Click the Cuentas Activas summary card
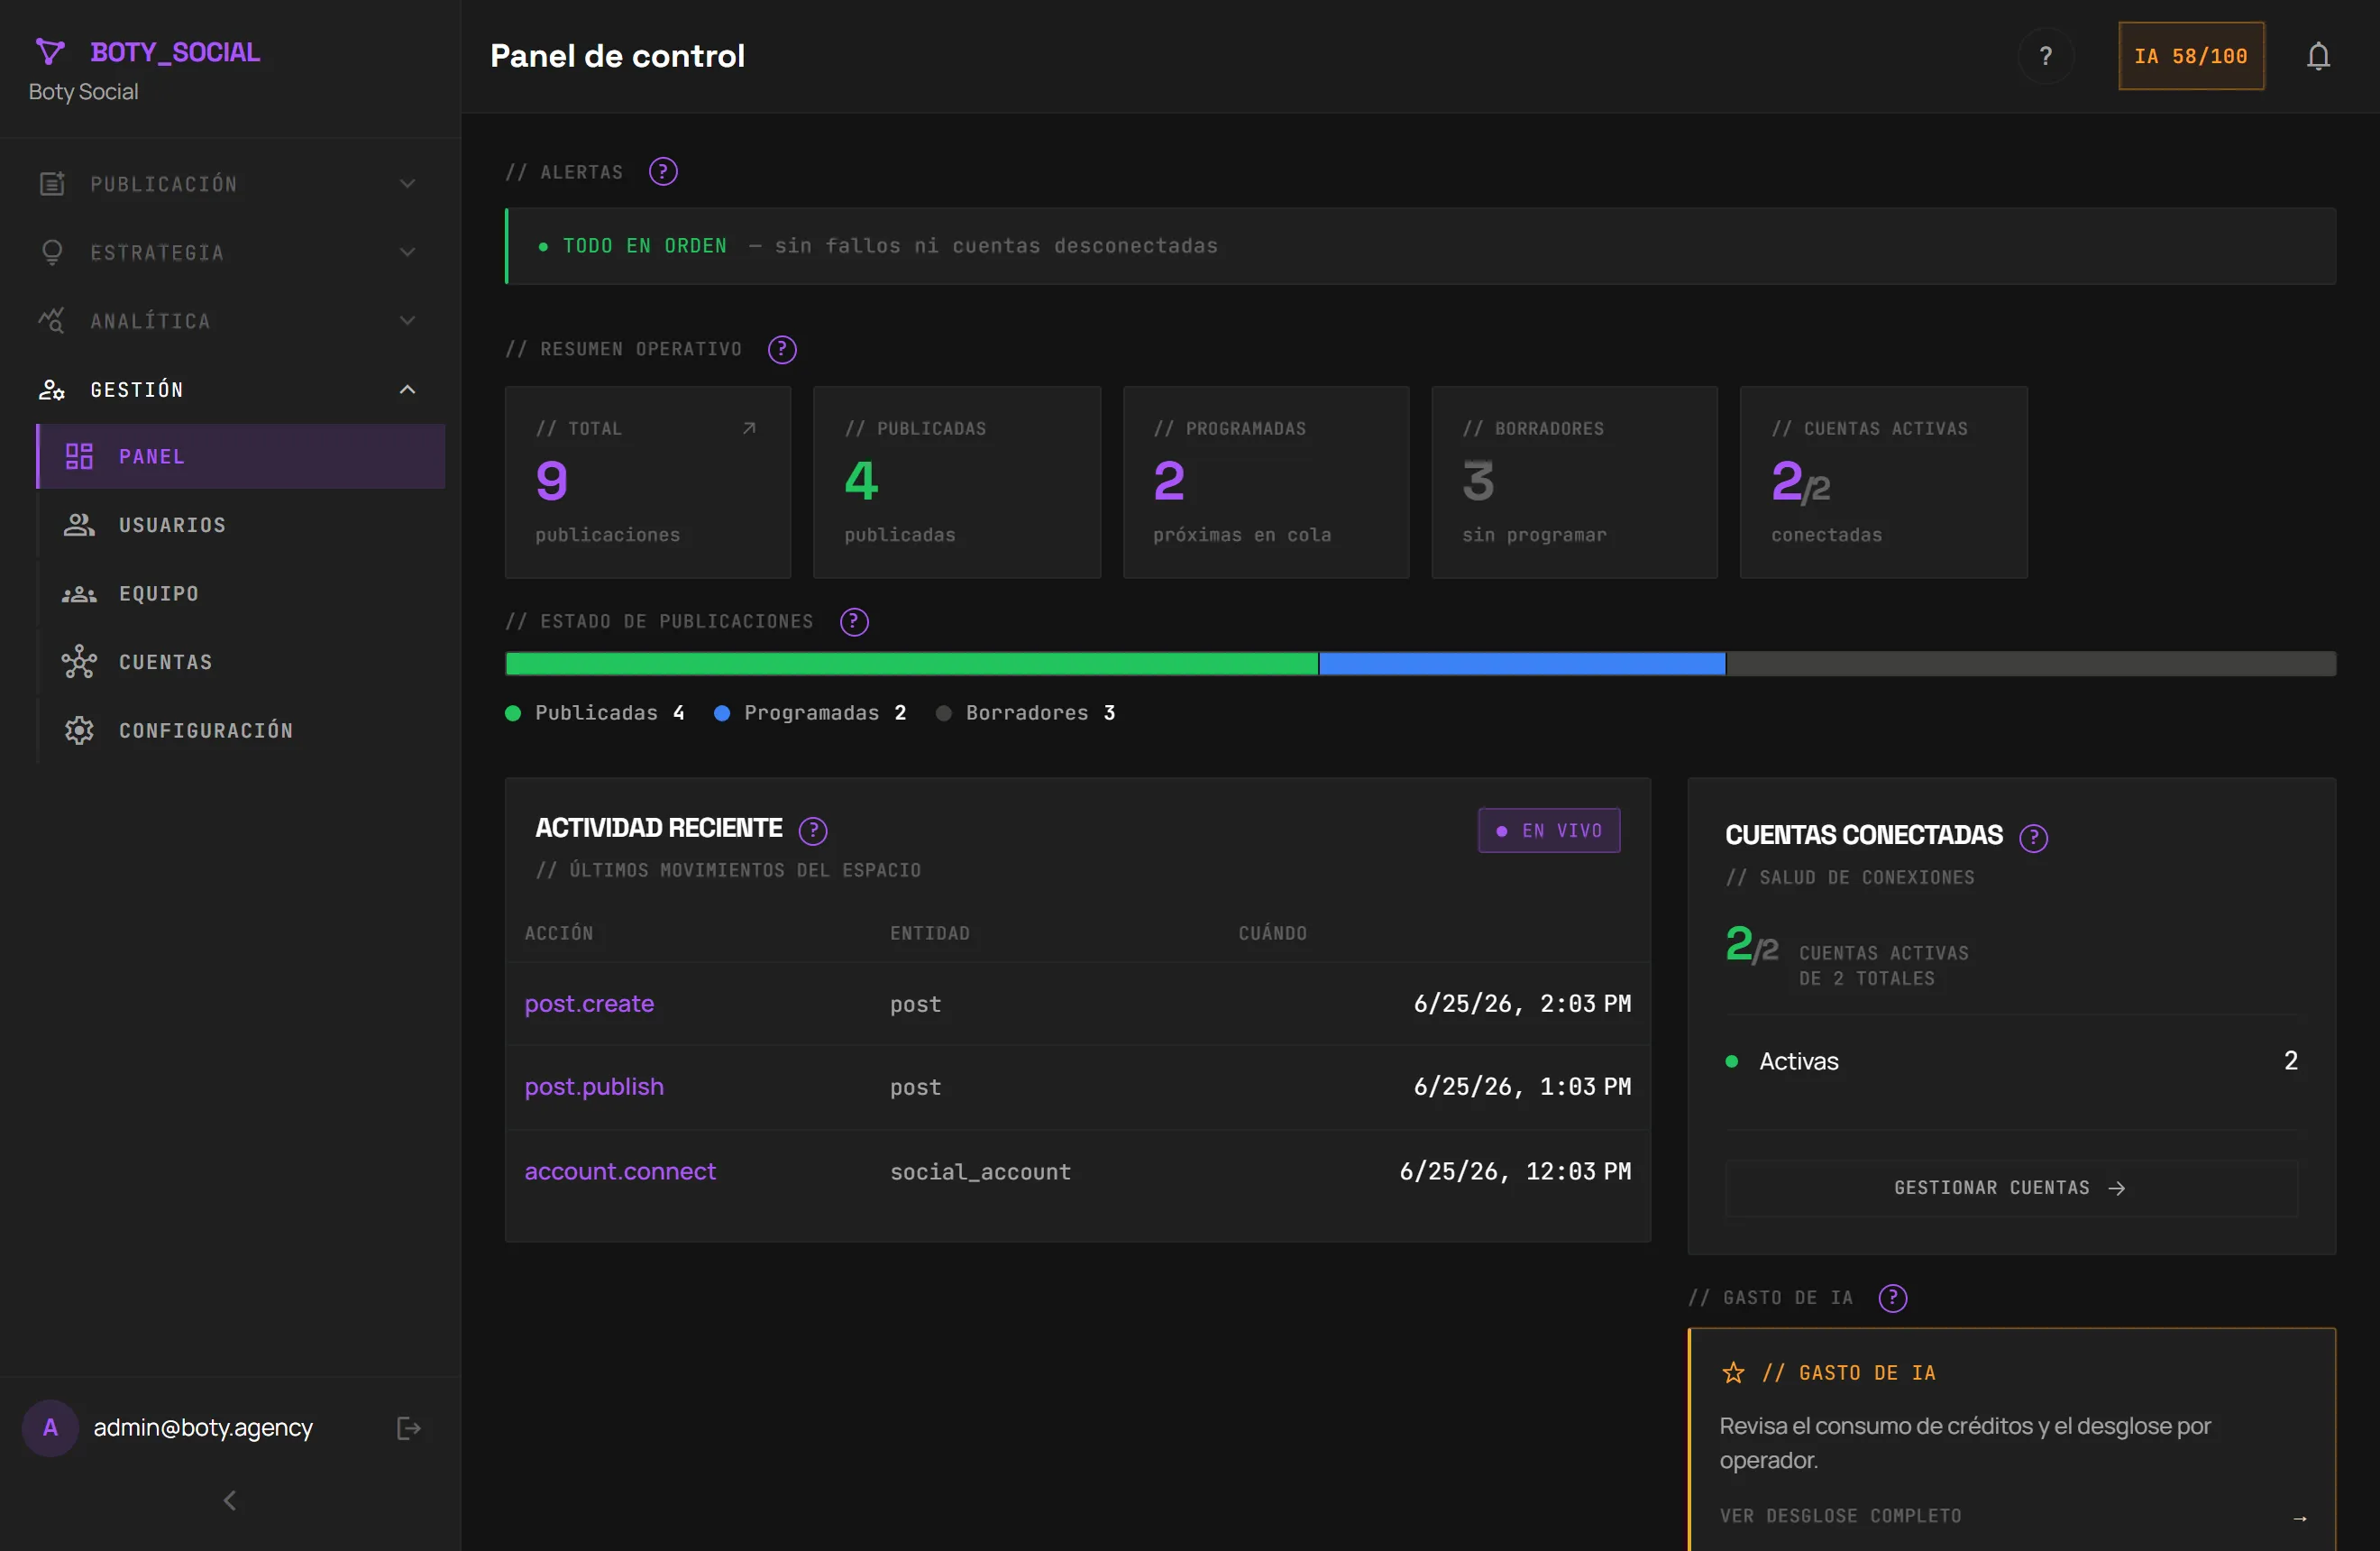Viewport: 2380px width, 1551px height. point(1883,482)
